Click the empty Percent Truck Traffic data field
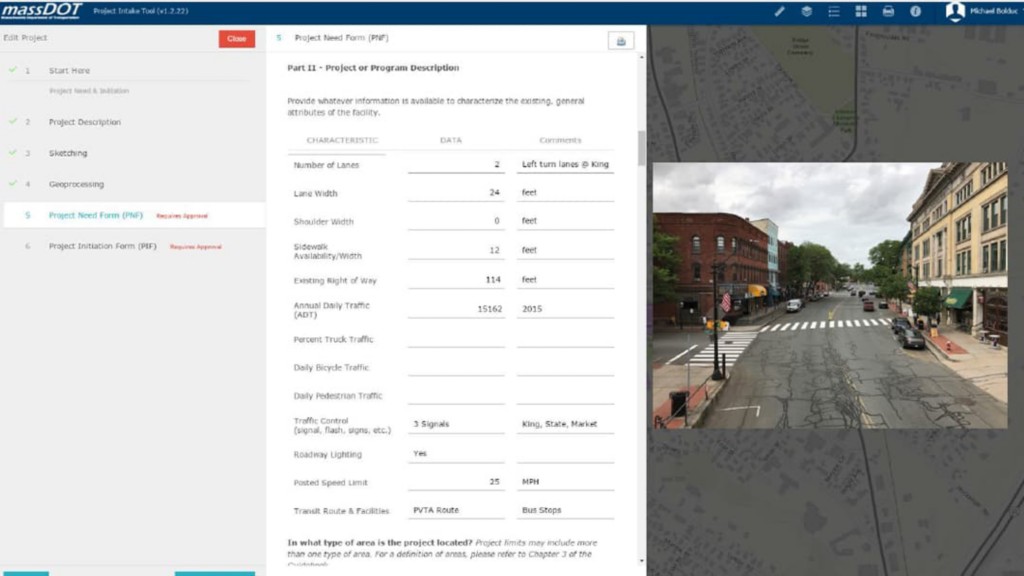The height and width of the screenshot is (576, 1024). tap(456, 339)
